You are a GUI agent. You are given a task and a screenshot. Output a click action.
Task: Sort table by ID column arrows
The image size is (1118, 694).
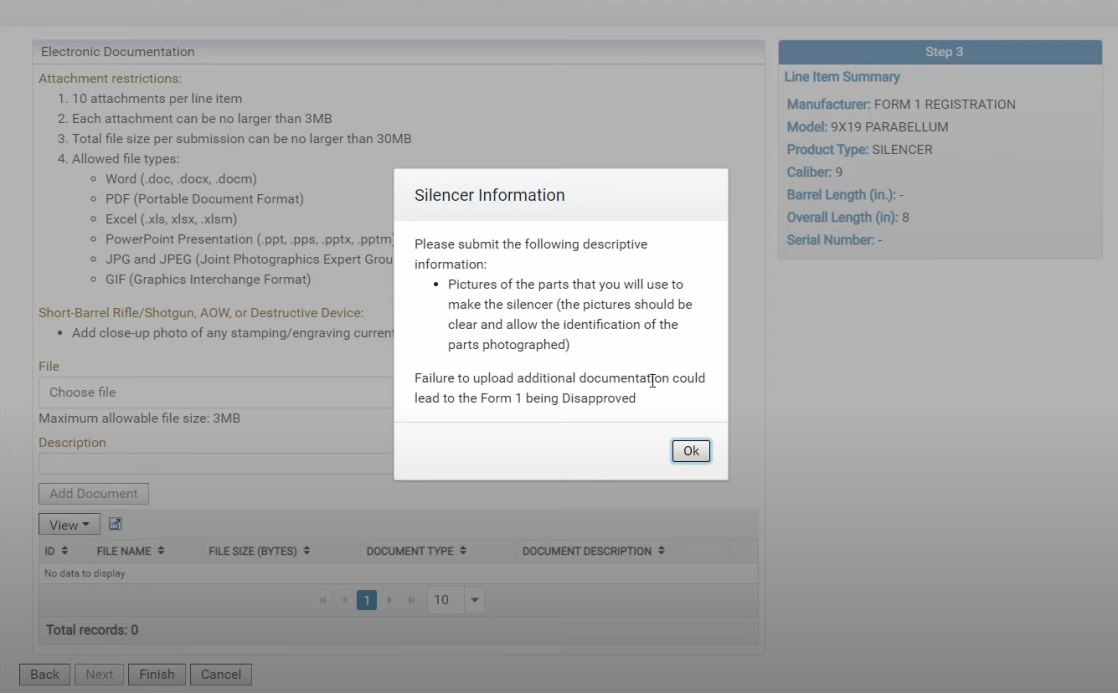click(65, 551)
